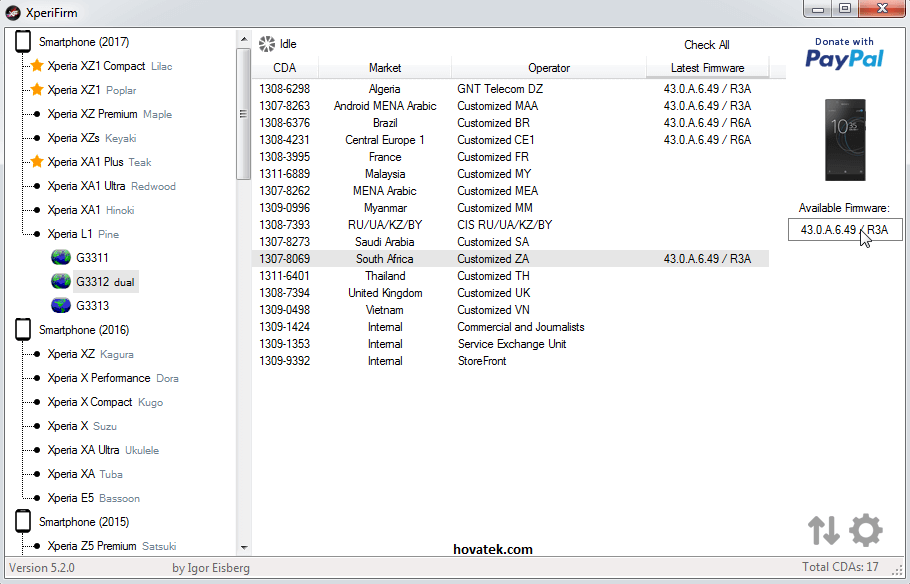
Task: Select CDA 1307-8262 MENA Arabic row
Action: pos(511,190)
